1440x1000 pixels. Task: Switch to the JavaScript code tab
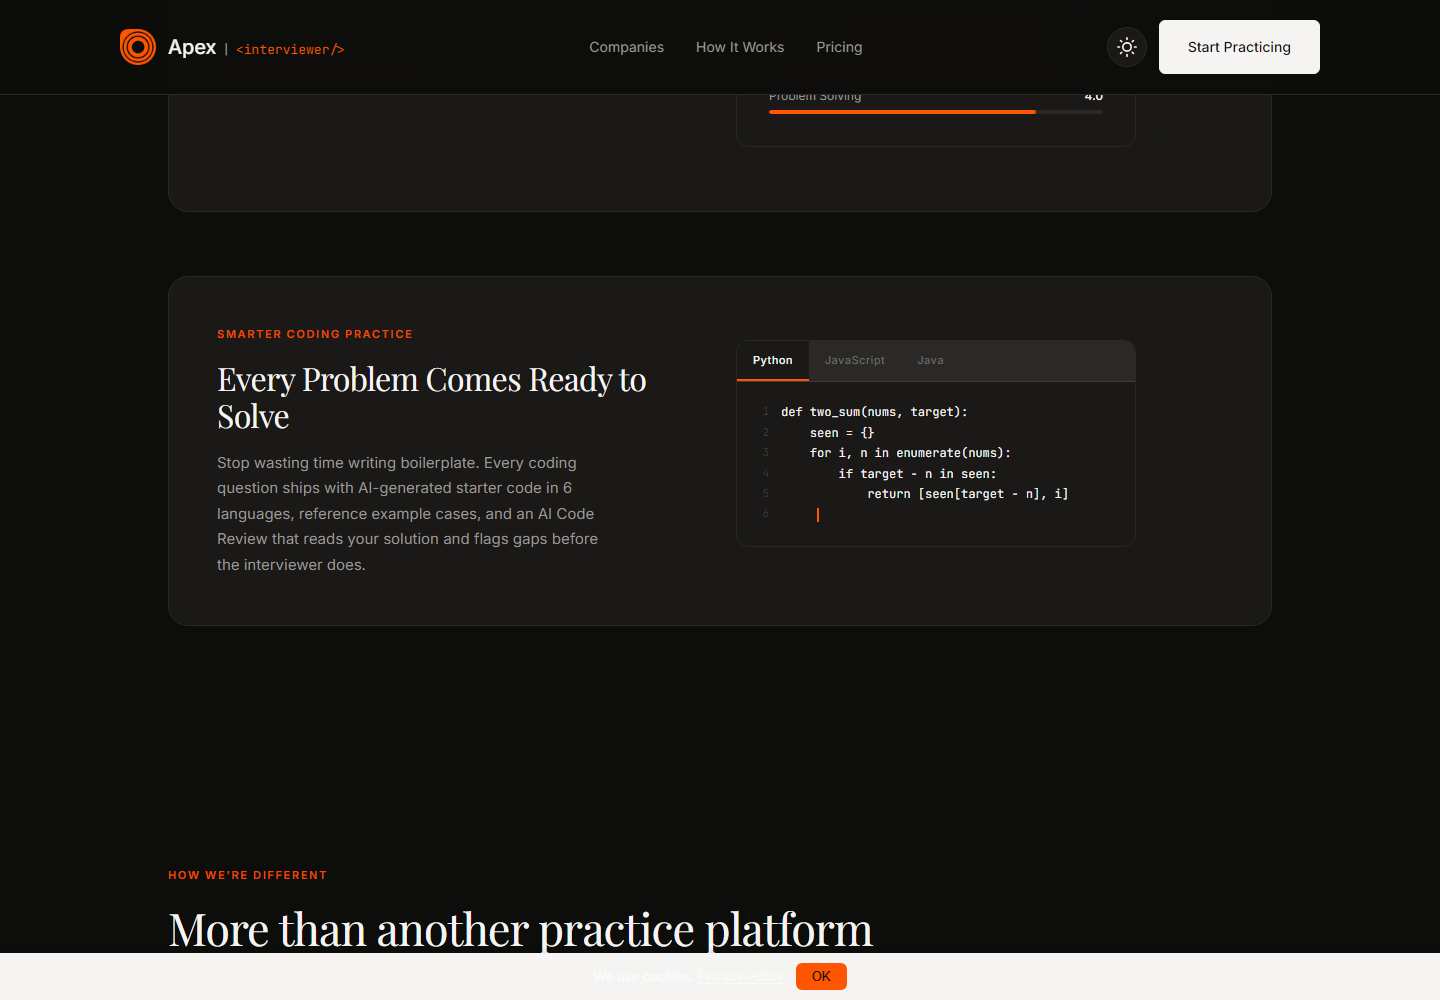855,360
